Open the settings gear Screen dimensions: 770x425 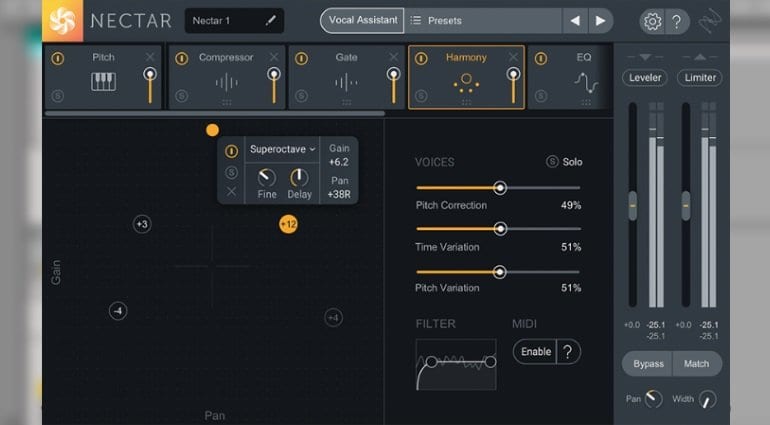[652, 21]
